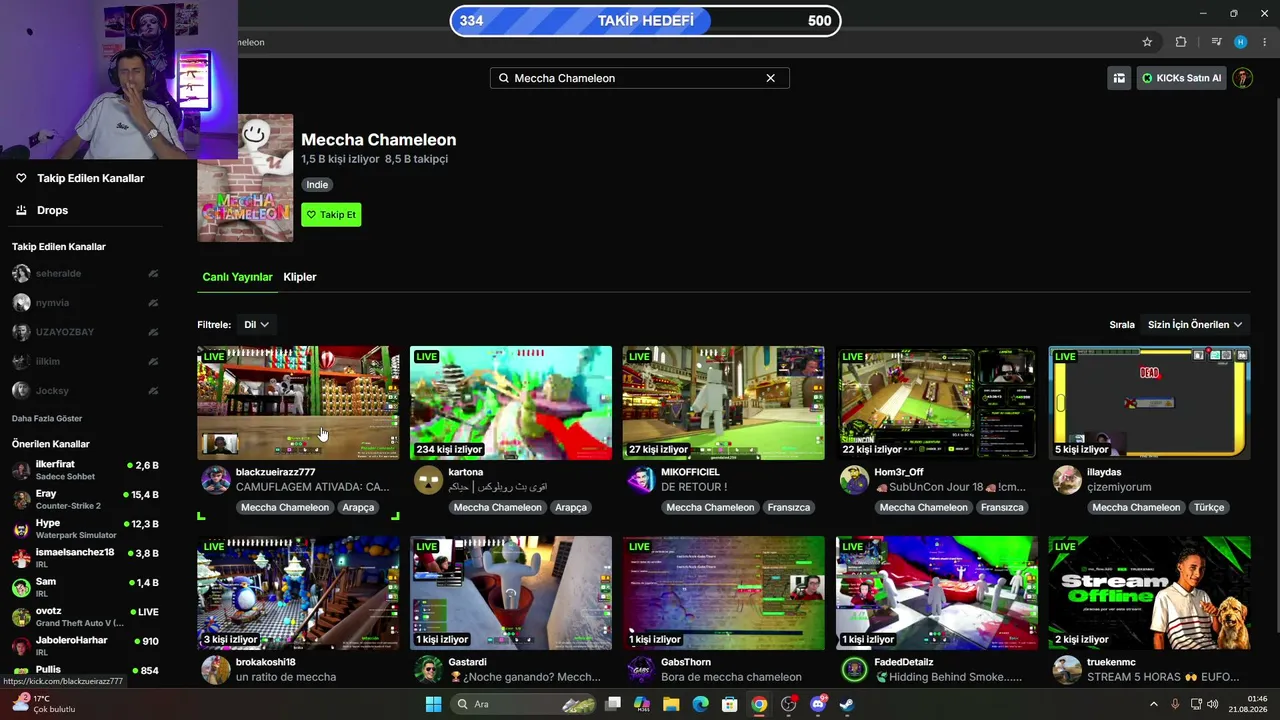Open Gastardi channel avatar

tap(429, 670)
